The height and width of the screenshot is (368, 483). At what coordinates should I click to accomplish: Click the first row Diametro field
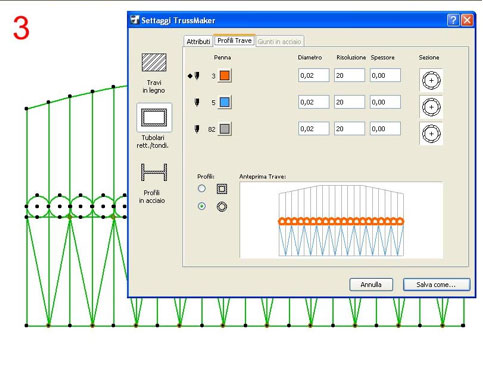314,75
